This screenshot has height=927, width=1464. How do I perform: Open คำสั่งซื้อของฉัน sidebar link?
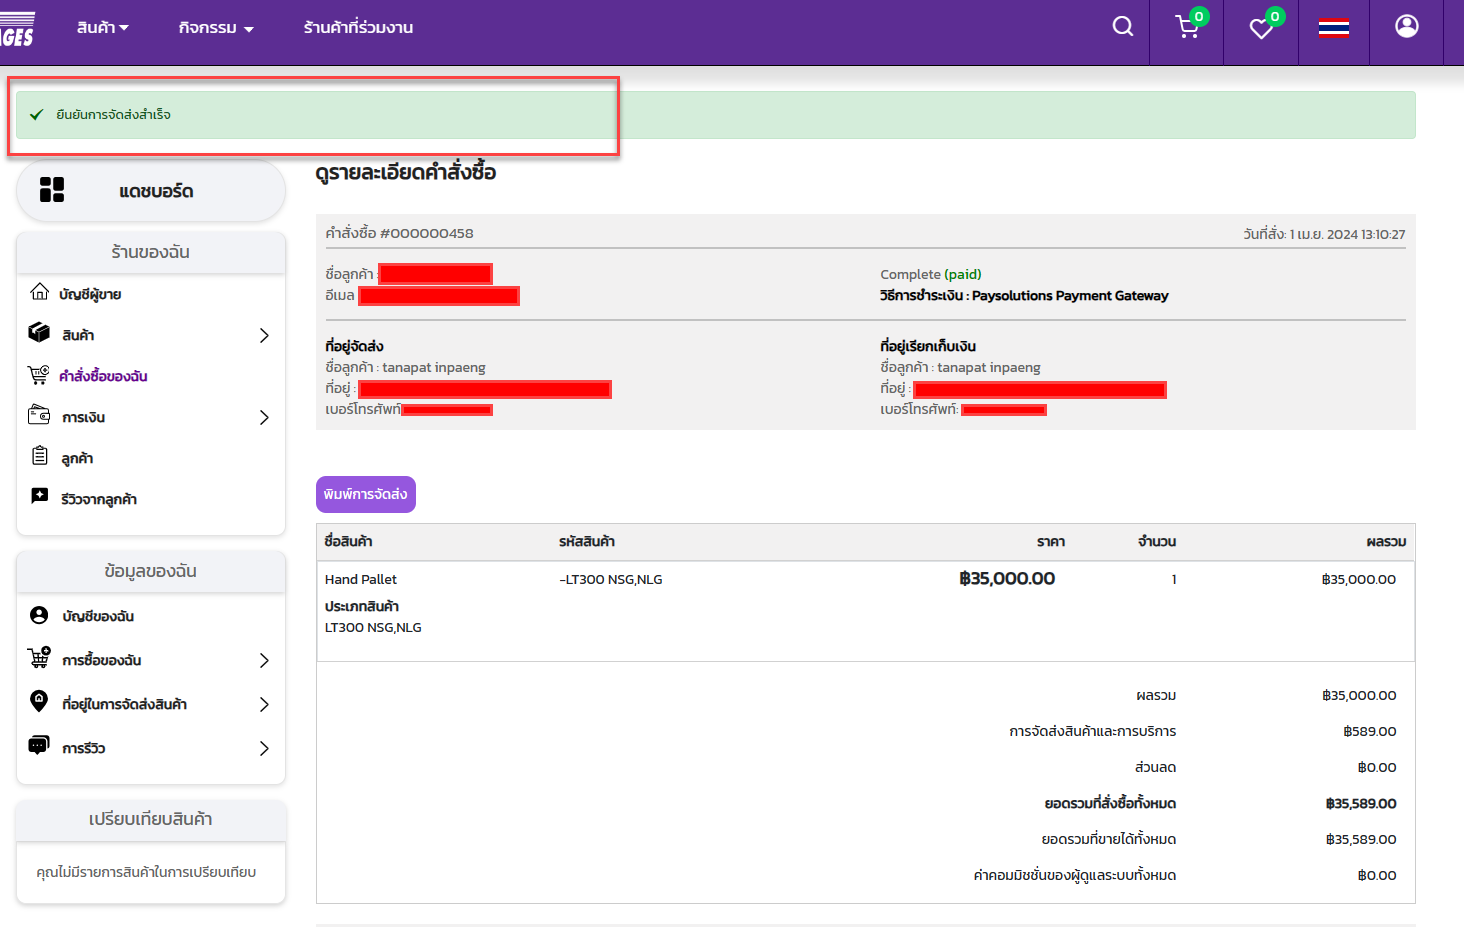point(103,376)
